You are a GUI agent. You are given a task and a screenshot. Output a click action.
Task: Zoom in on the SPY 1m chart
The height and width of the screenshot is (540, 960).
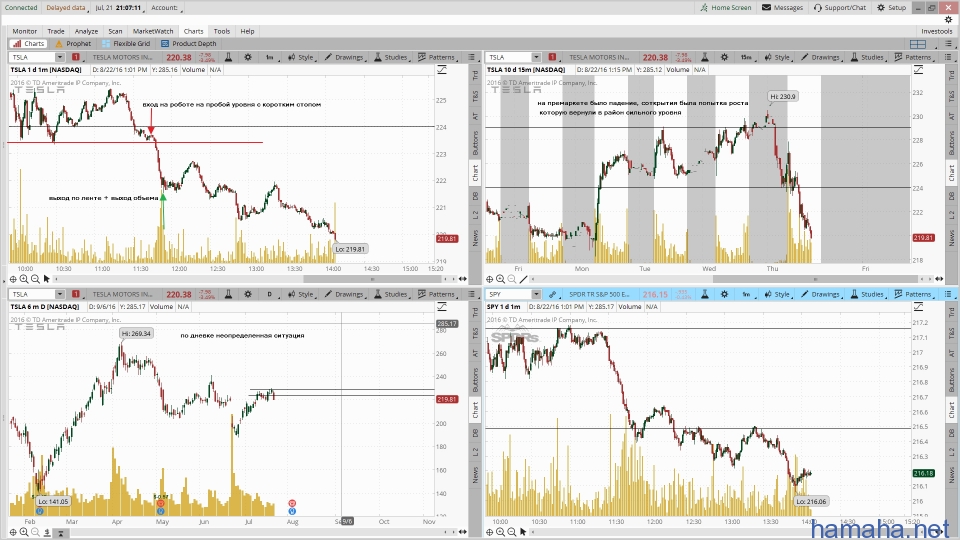pyautogui.click(x=500, y=532)
